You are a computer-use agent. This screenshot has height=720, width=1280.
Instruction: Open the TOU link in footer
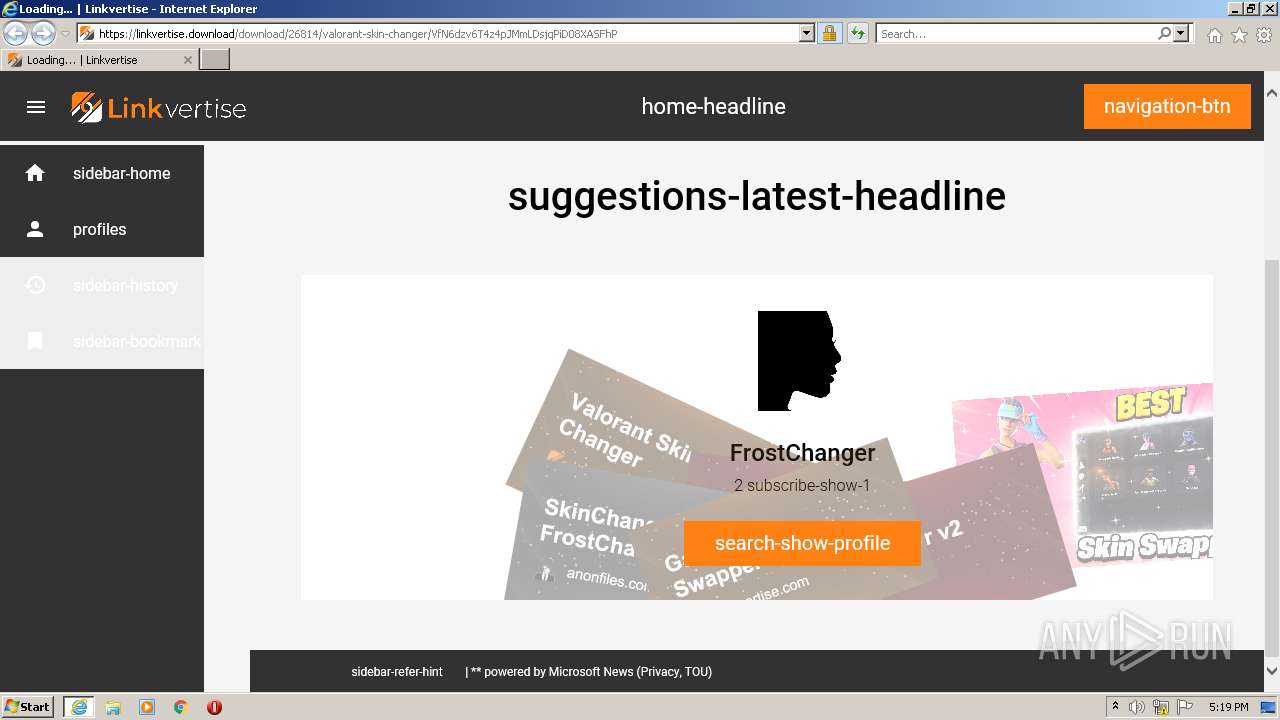point(696,672)
